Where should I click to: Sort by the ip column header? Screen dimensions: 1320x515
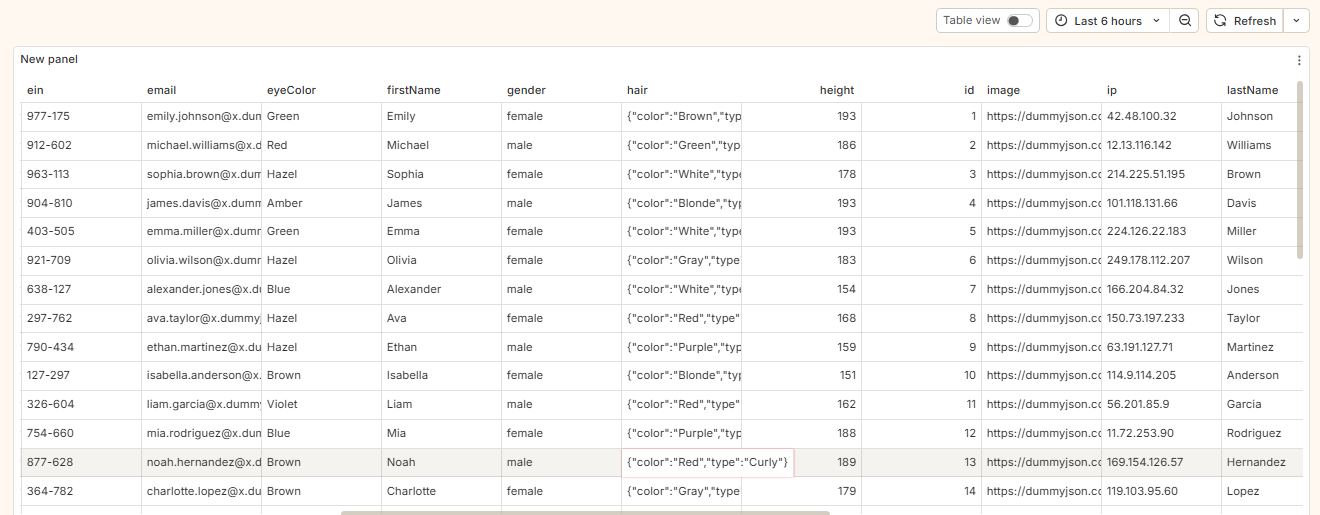tap(1112, 90)
